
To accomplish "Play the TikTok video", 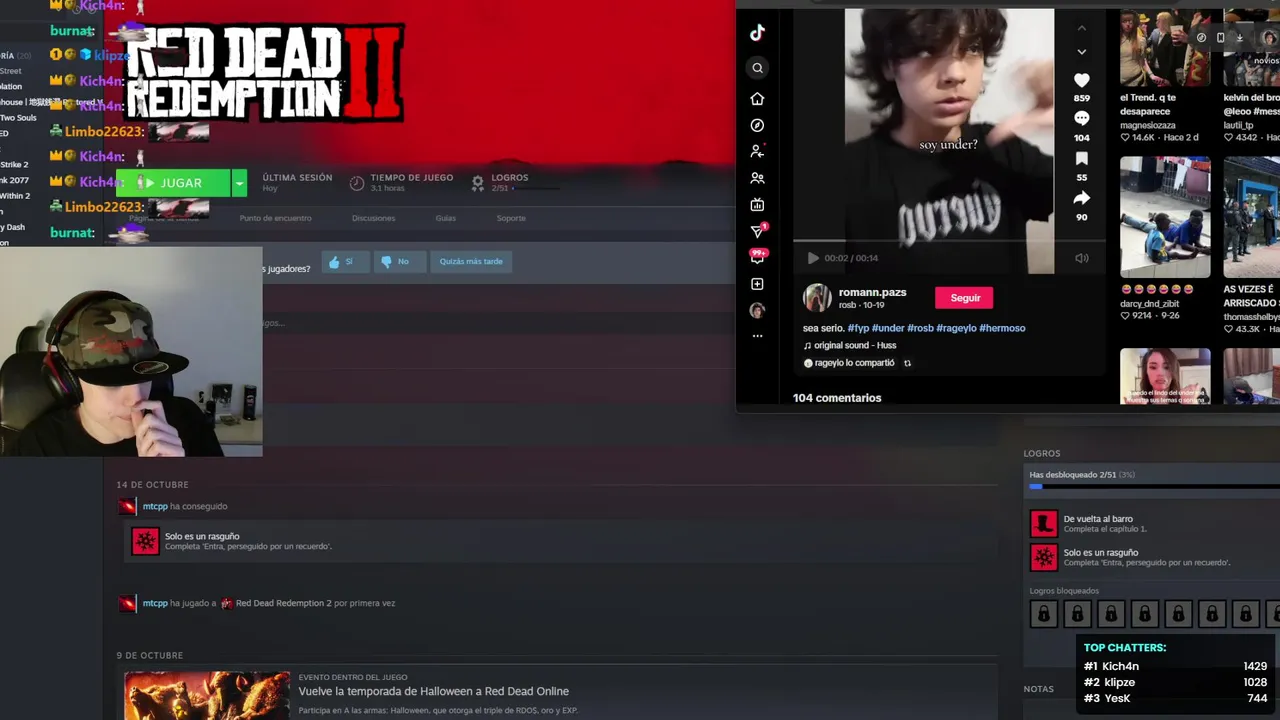I will pos(813,258).
